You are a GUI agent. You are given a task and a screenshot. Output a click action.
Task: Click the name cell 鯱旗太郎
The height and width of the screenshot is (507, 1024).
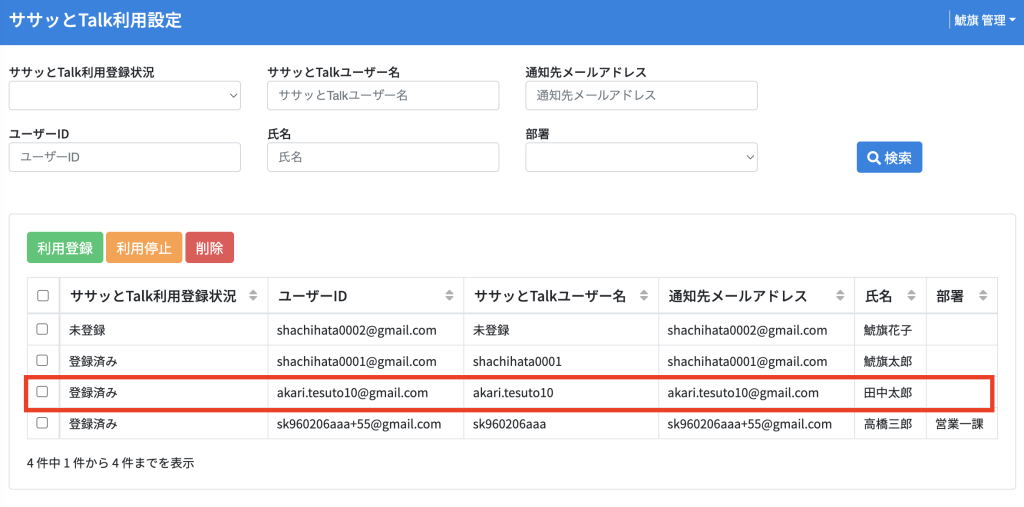(x=888, y=361)
